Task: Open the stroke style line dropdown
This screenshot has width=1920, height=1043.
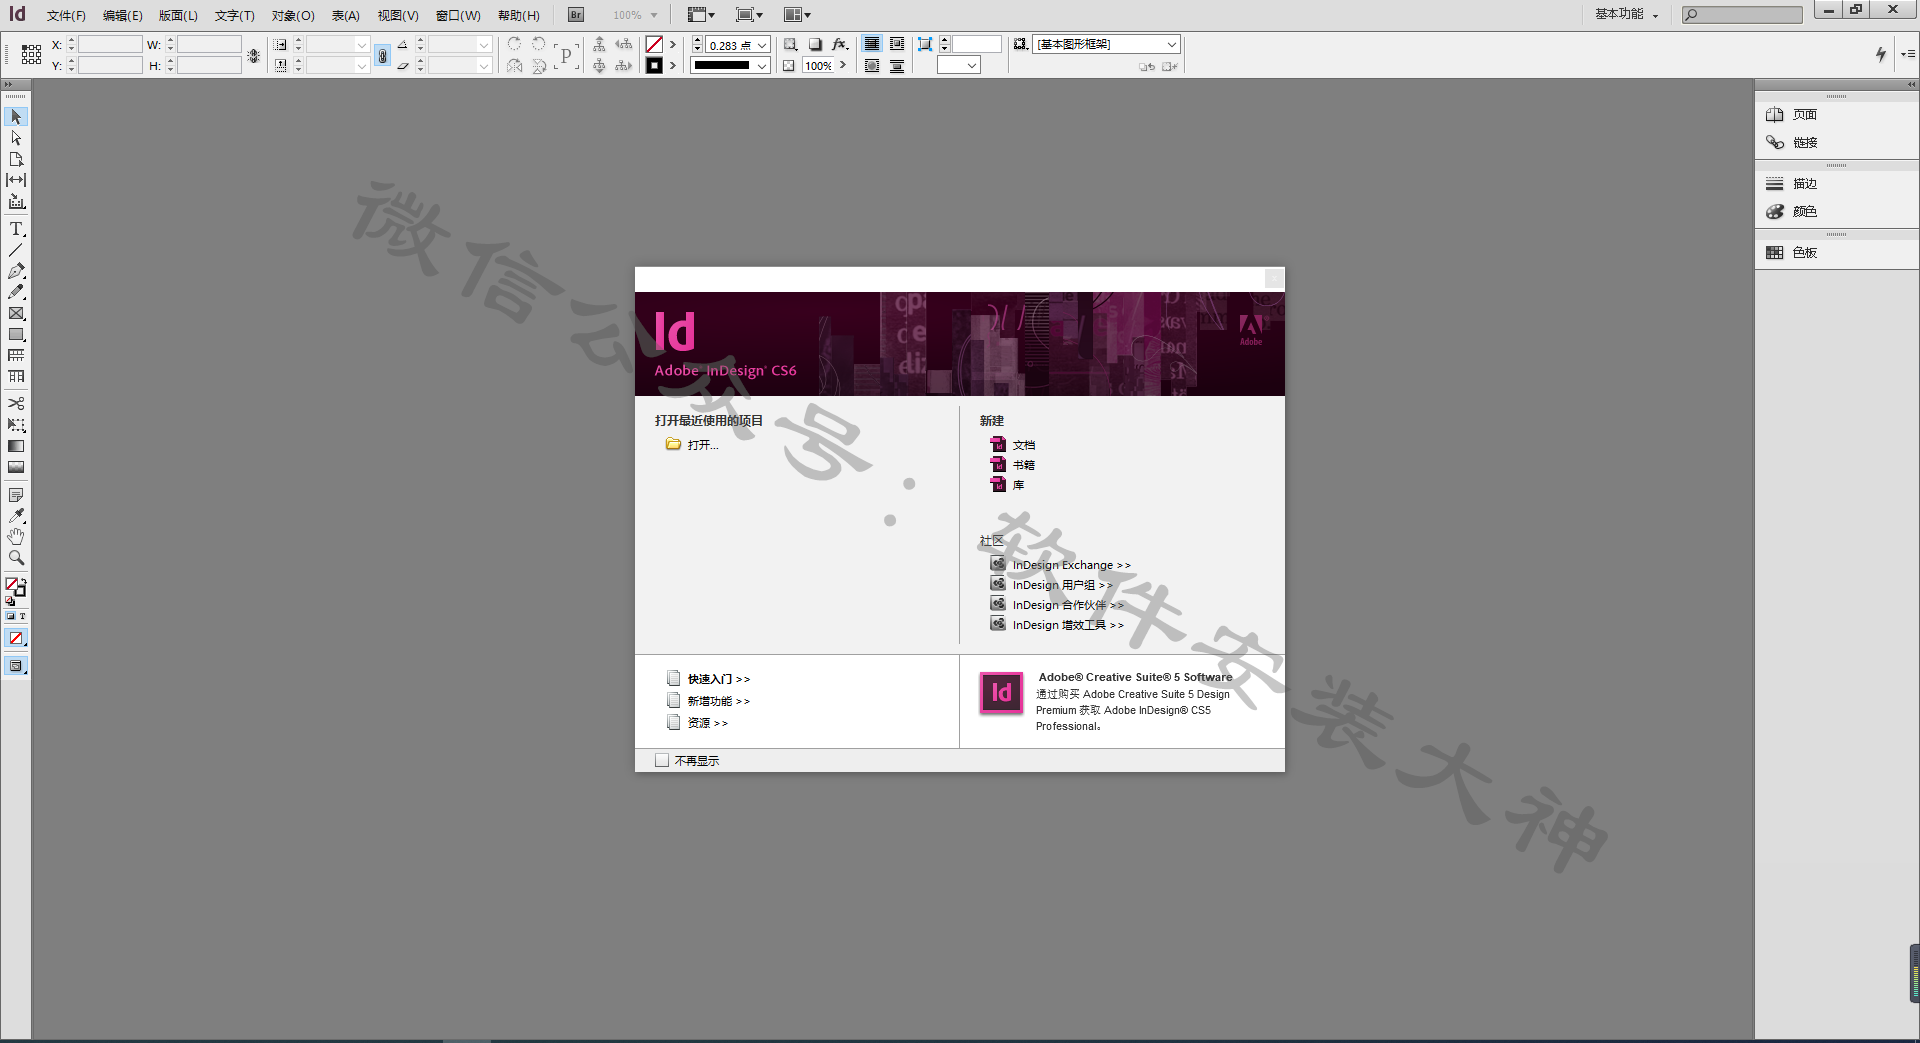Action: click(x=762, y=66)
